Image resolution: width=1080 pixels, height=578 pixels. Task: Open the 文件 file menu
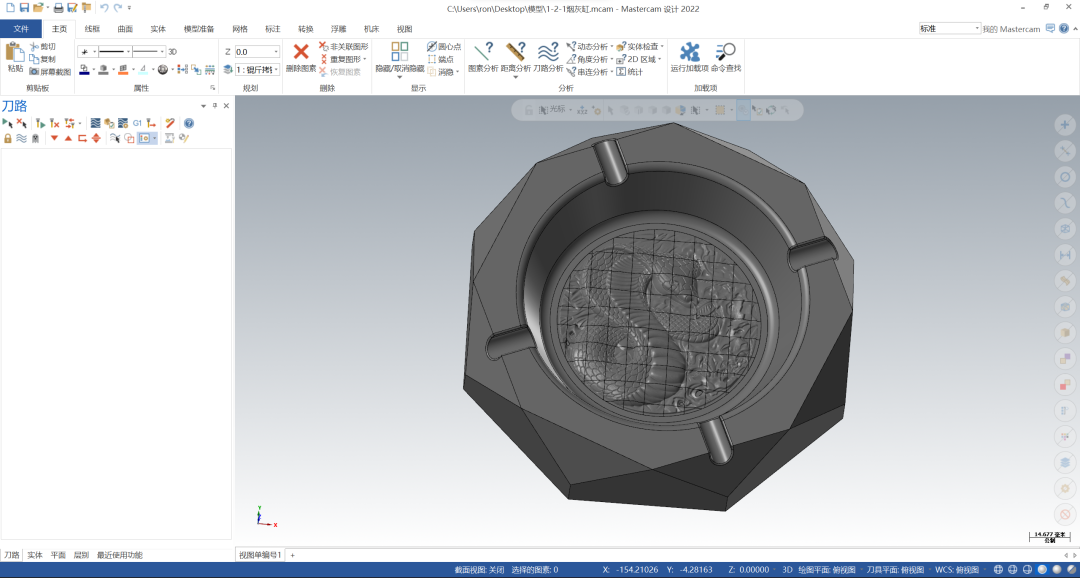tap(21, 29)
